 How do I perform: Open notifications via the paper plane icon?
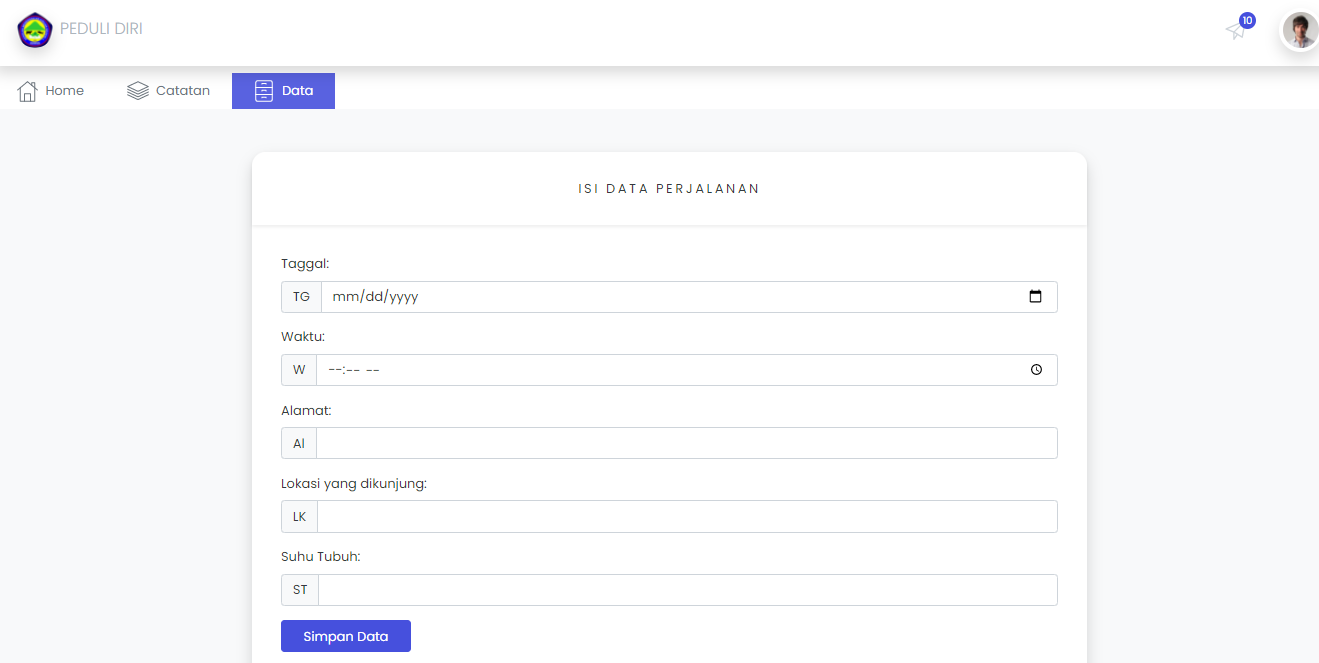1235,31
